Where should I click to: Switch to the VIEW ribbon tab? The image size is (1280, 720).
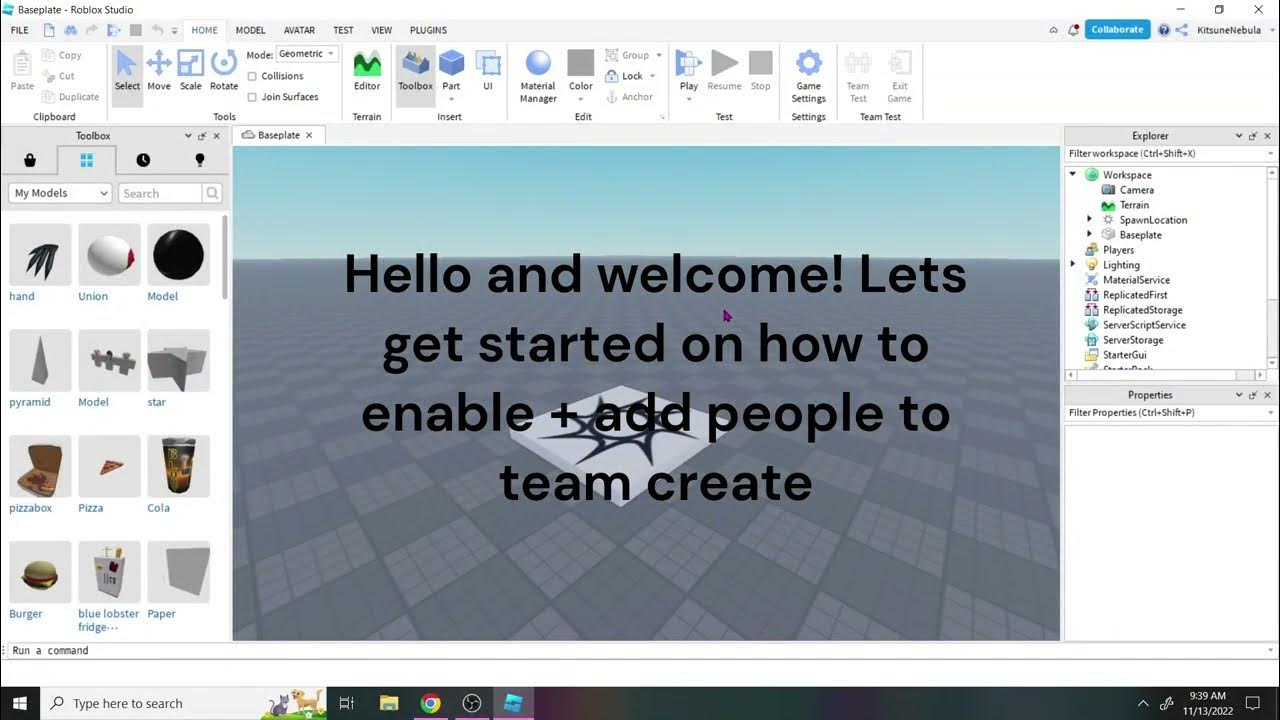click(381, 30)
